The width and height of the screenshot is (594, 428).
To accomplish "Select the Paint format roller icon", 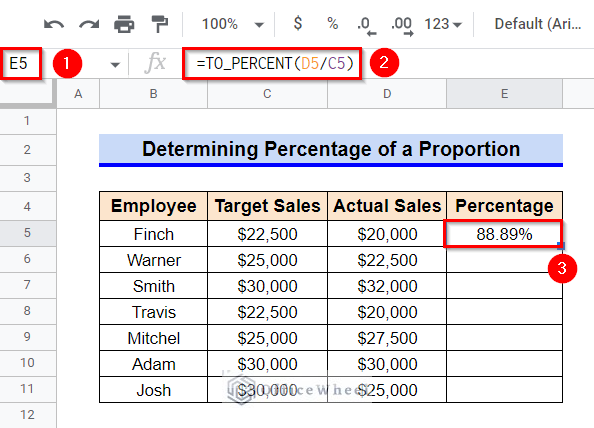I will click(159, 24).
